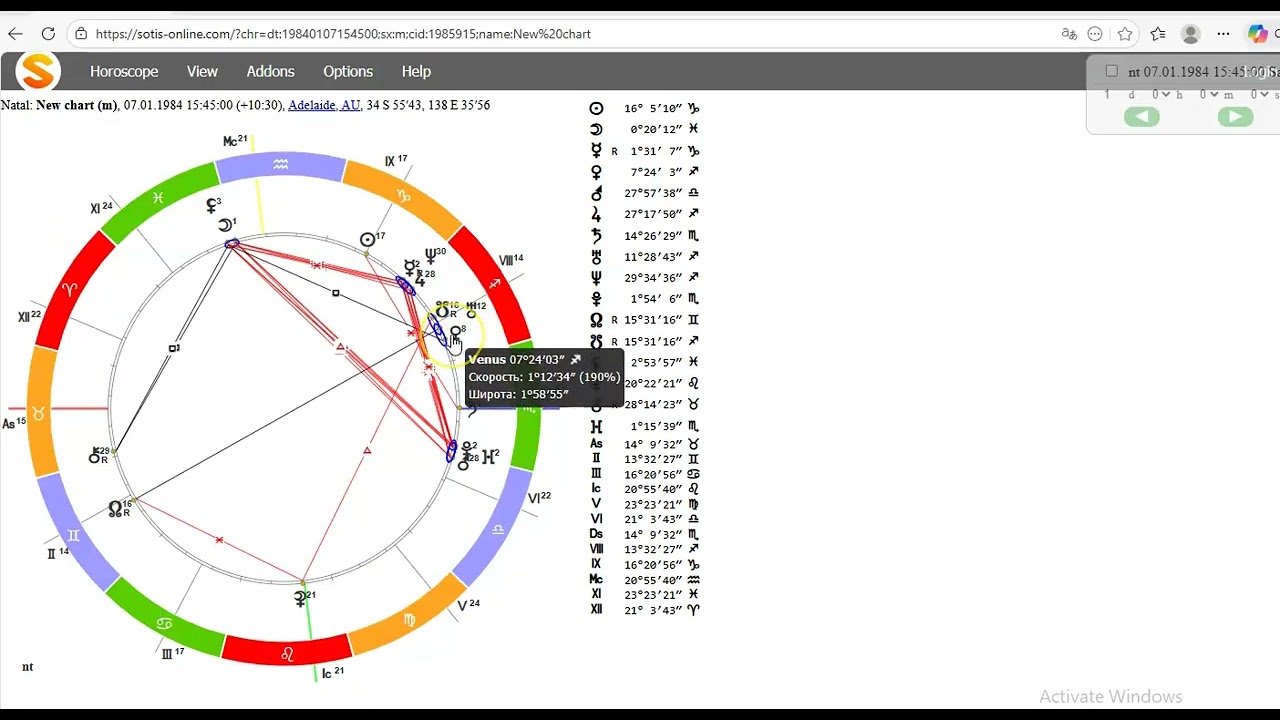Click the As 15 ascendant label
The image size is (1280, 720).
tap(14, 423)
